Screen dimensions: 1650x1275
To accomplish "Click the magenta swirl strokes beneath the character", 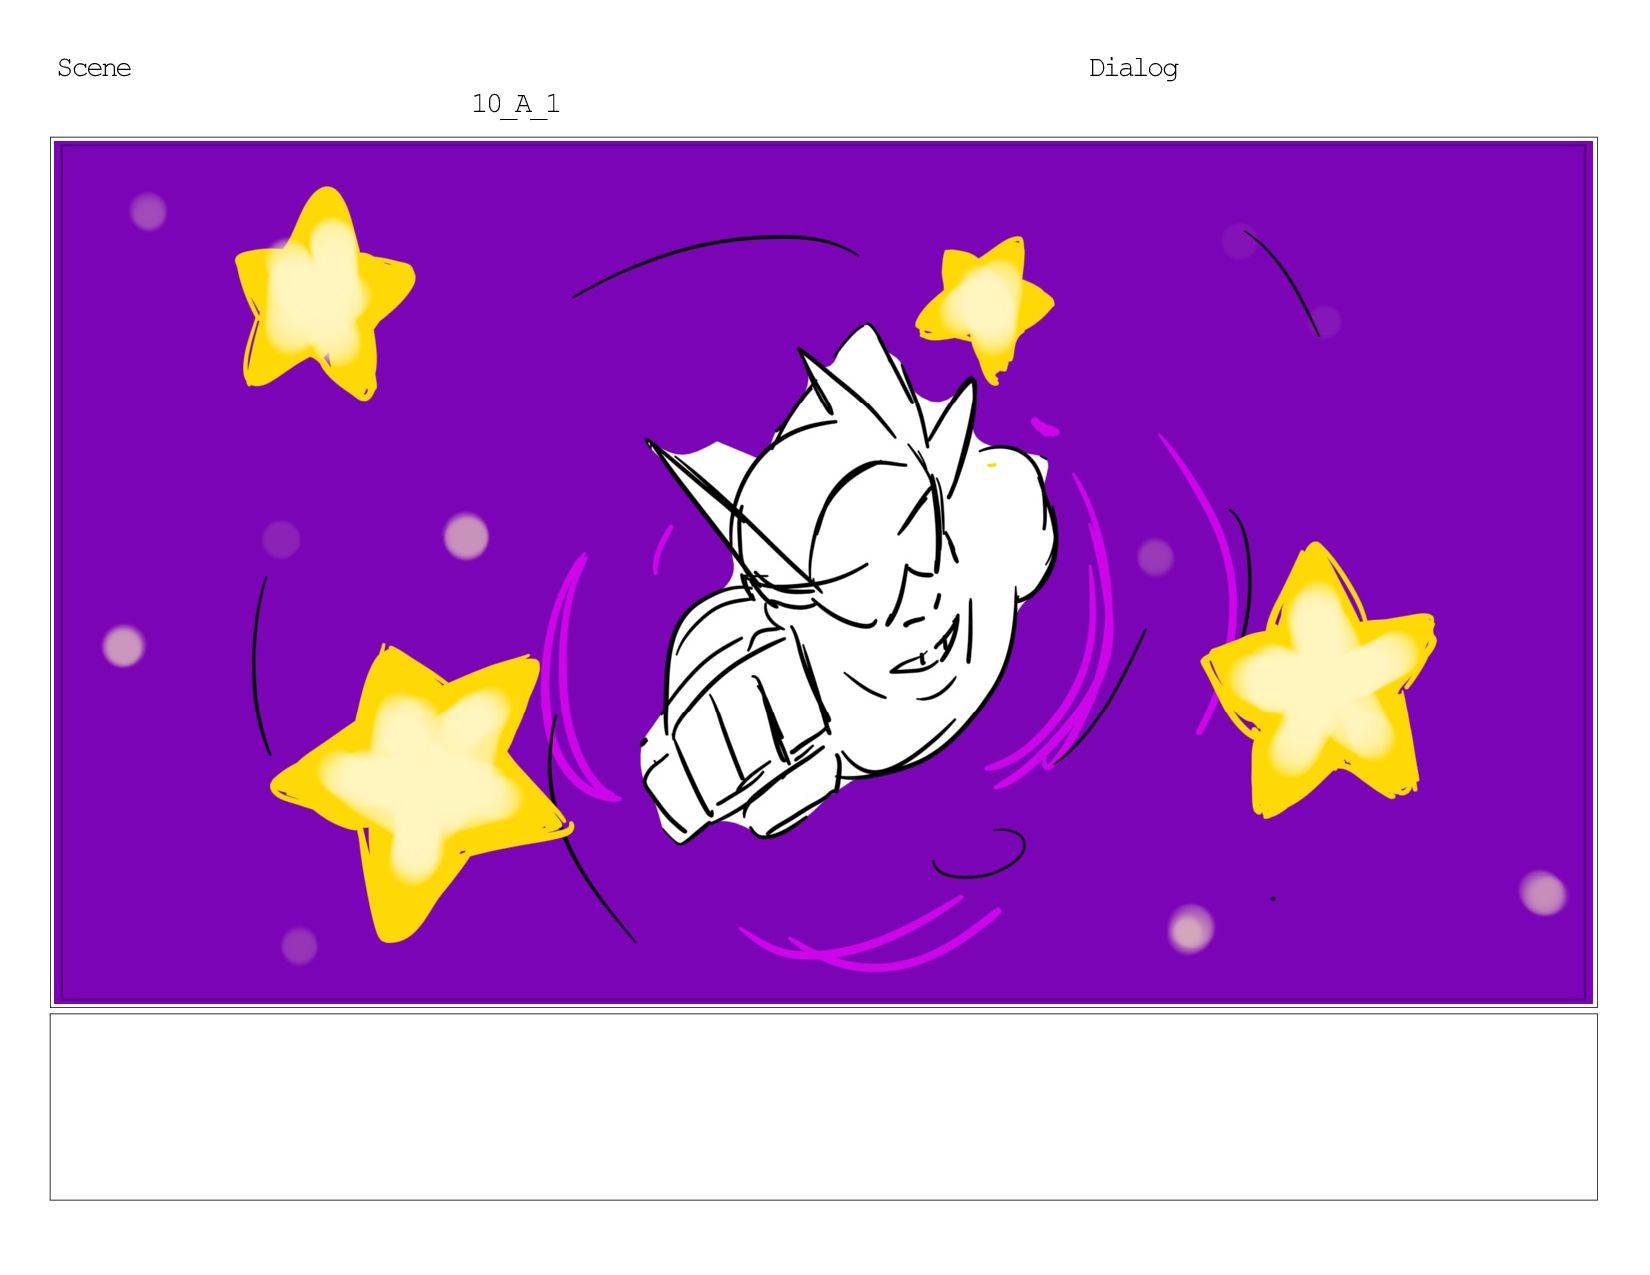I will point(870,935).
